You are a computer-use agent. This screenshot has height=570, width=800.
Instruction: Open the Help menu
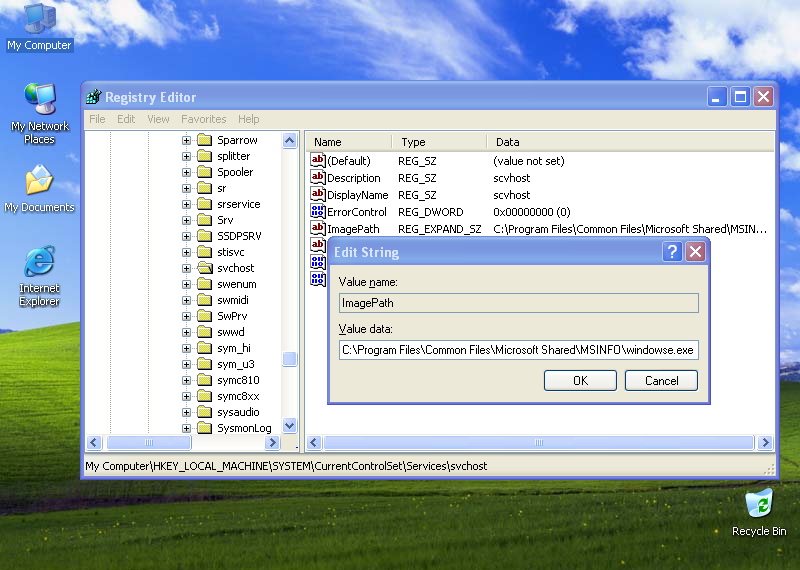(248, 119)
